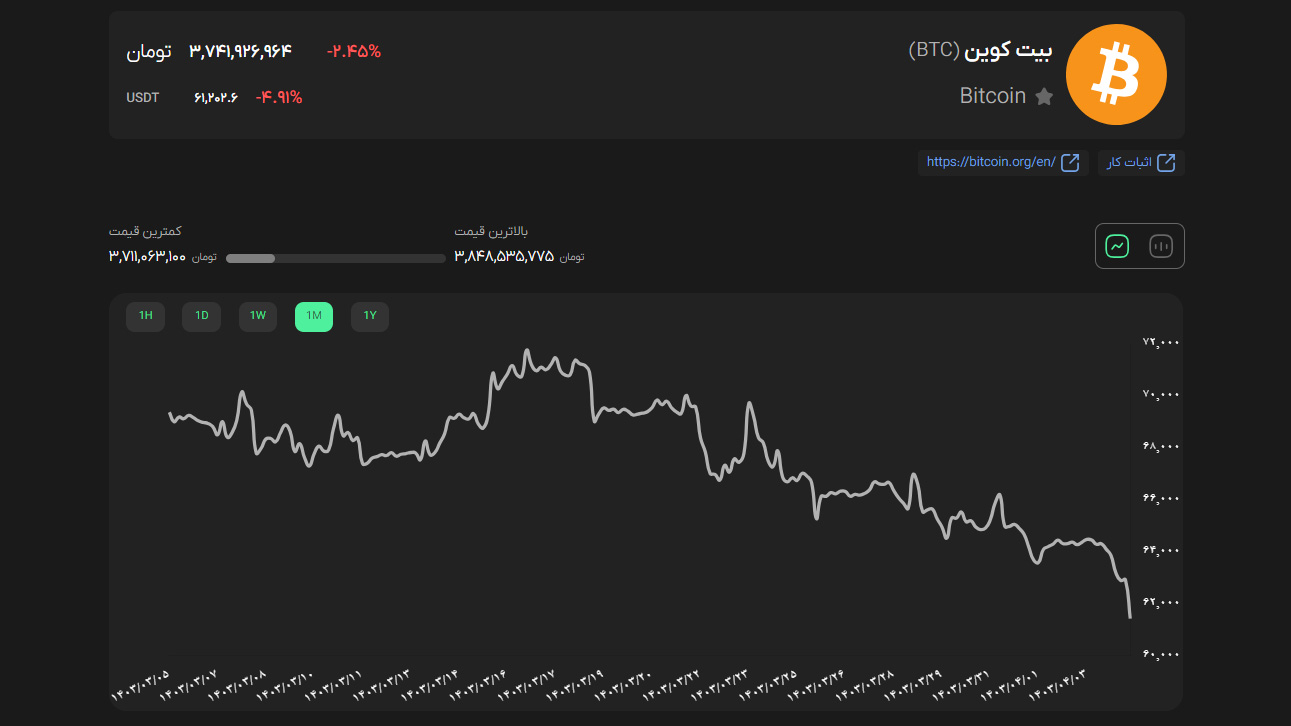Image resolution: width=1291 pixels, height=726 pixels.
Task: Click the peak of the price line
Action: point(527,351)
